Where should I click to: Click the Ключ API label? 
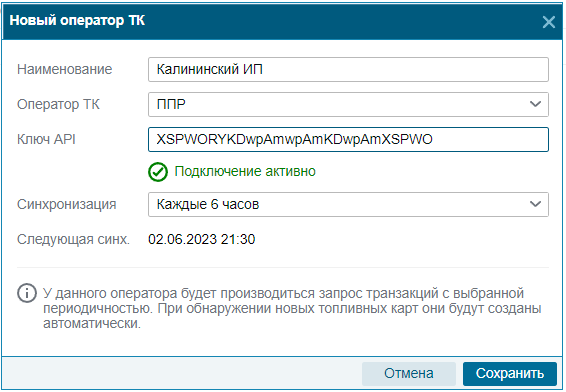(x=46, y=139)
